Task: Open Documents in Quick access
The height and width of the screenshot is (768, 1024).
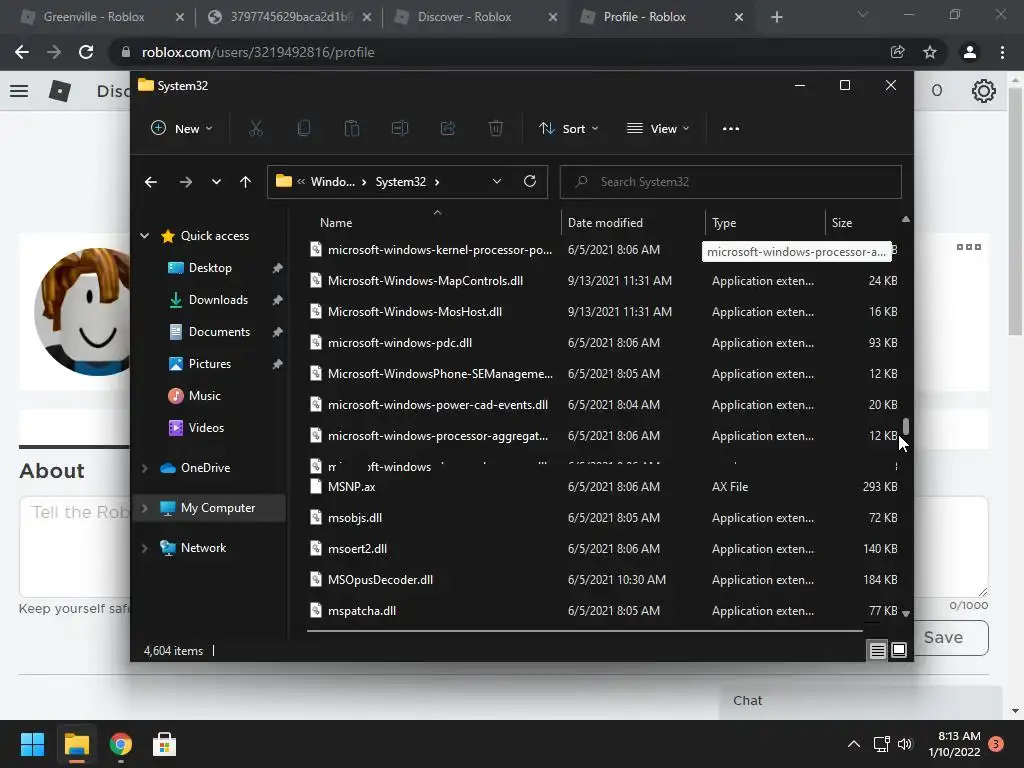Action: click(219, 332)
